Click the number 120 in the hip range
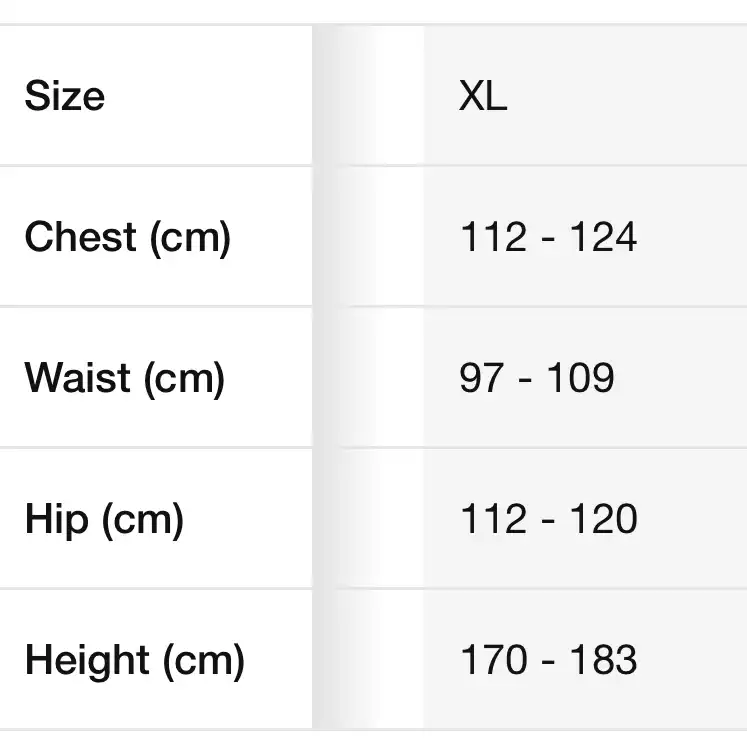 pyautogui.click(x=603, y=520)
